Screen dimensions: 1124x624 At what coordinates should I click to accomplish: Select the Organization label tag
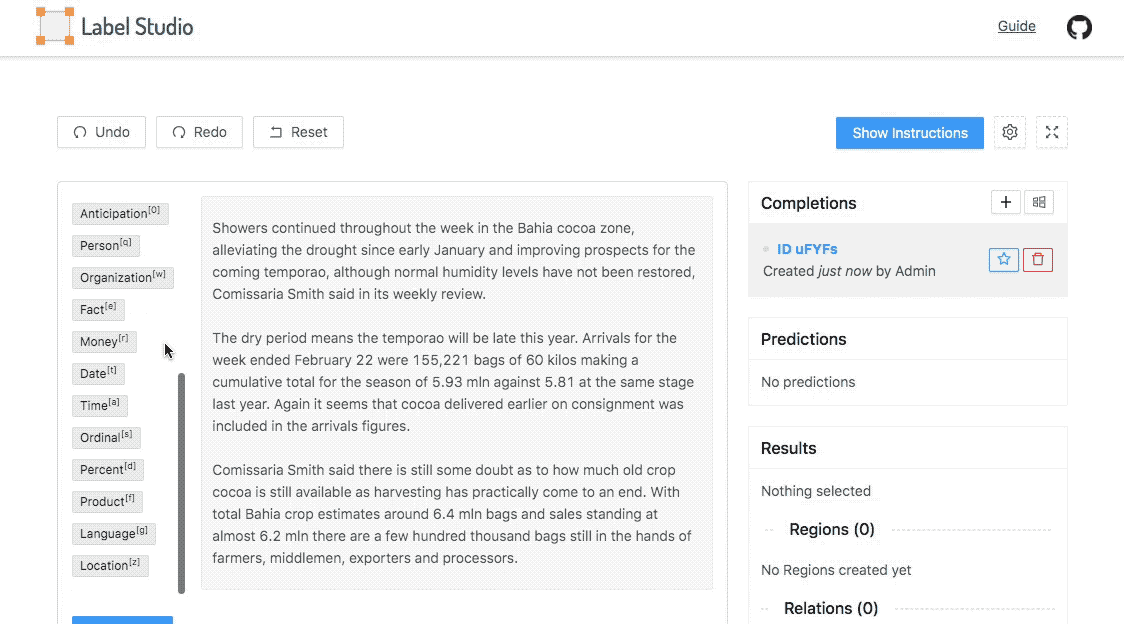(123, 278)
